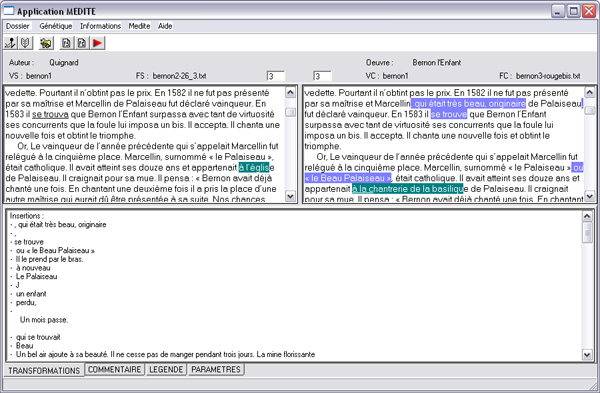Click the document icon beside the folder icon

66,43
